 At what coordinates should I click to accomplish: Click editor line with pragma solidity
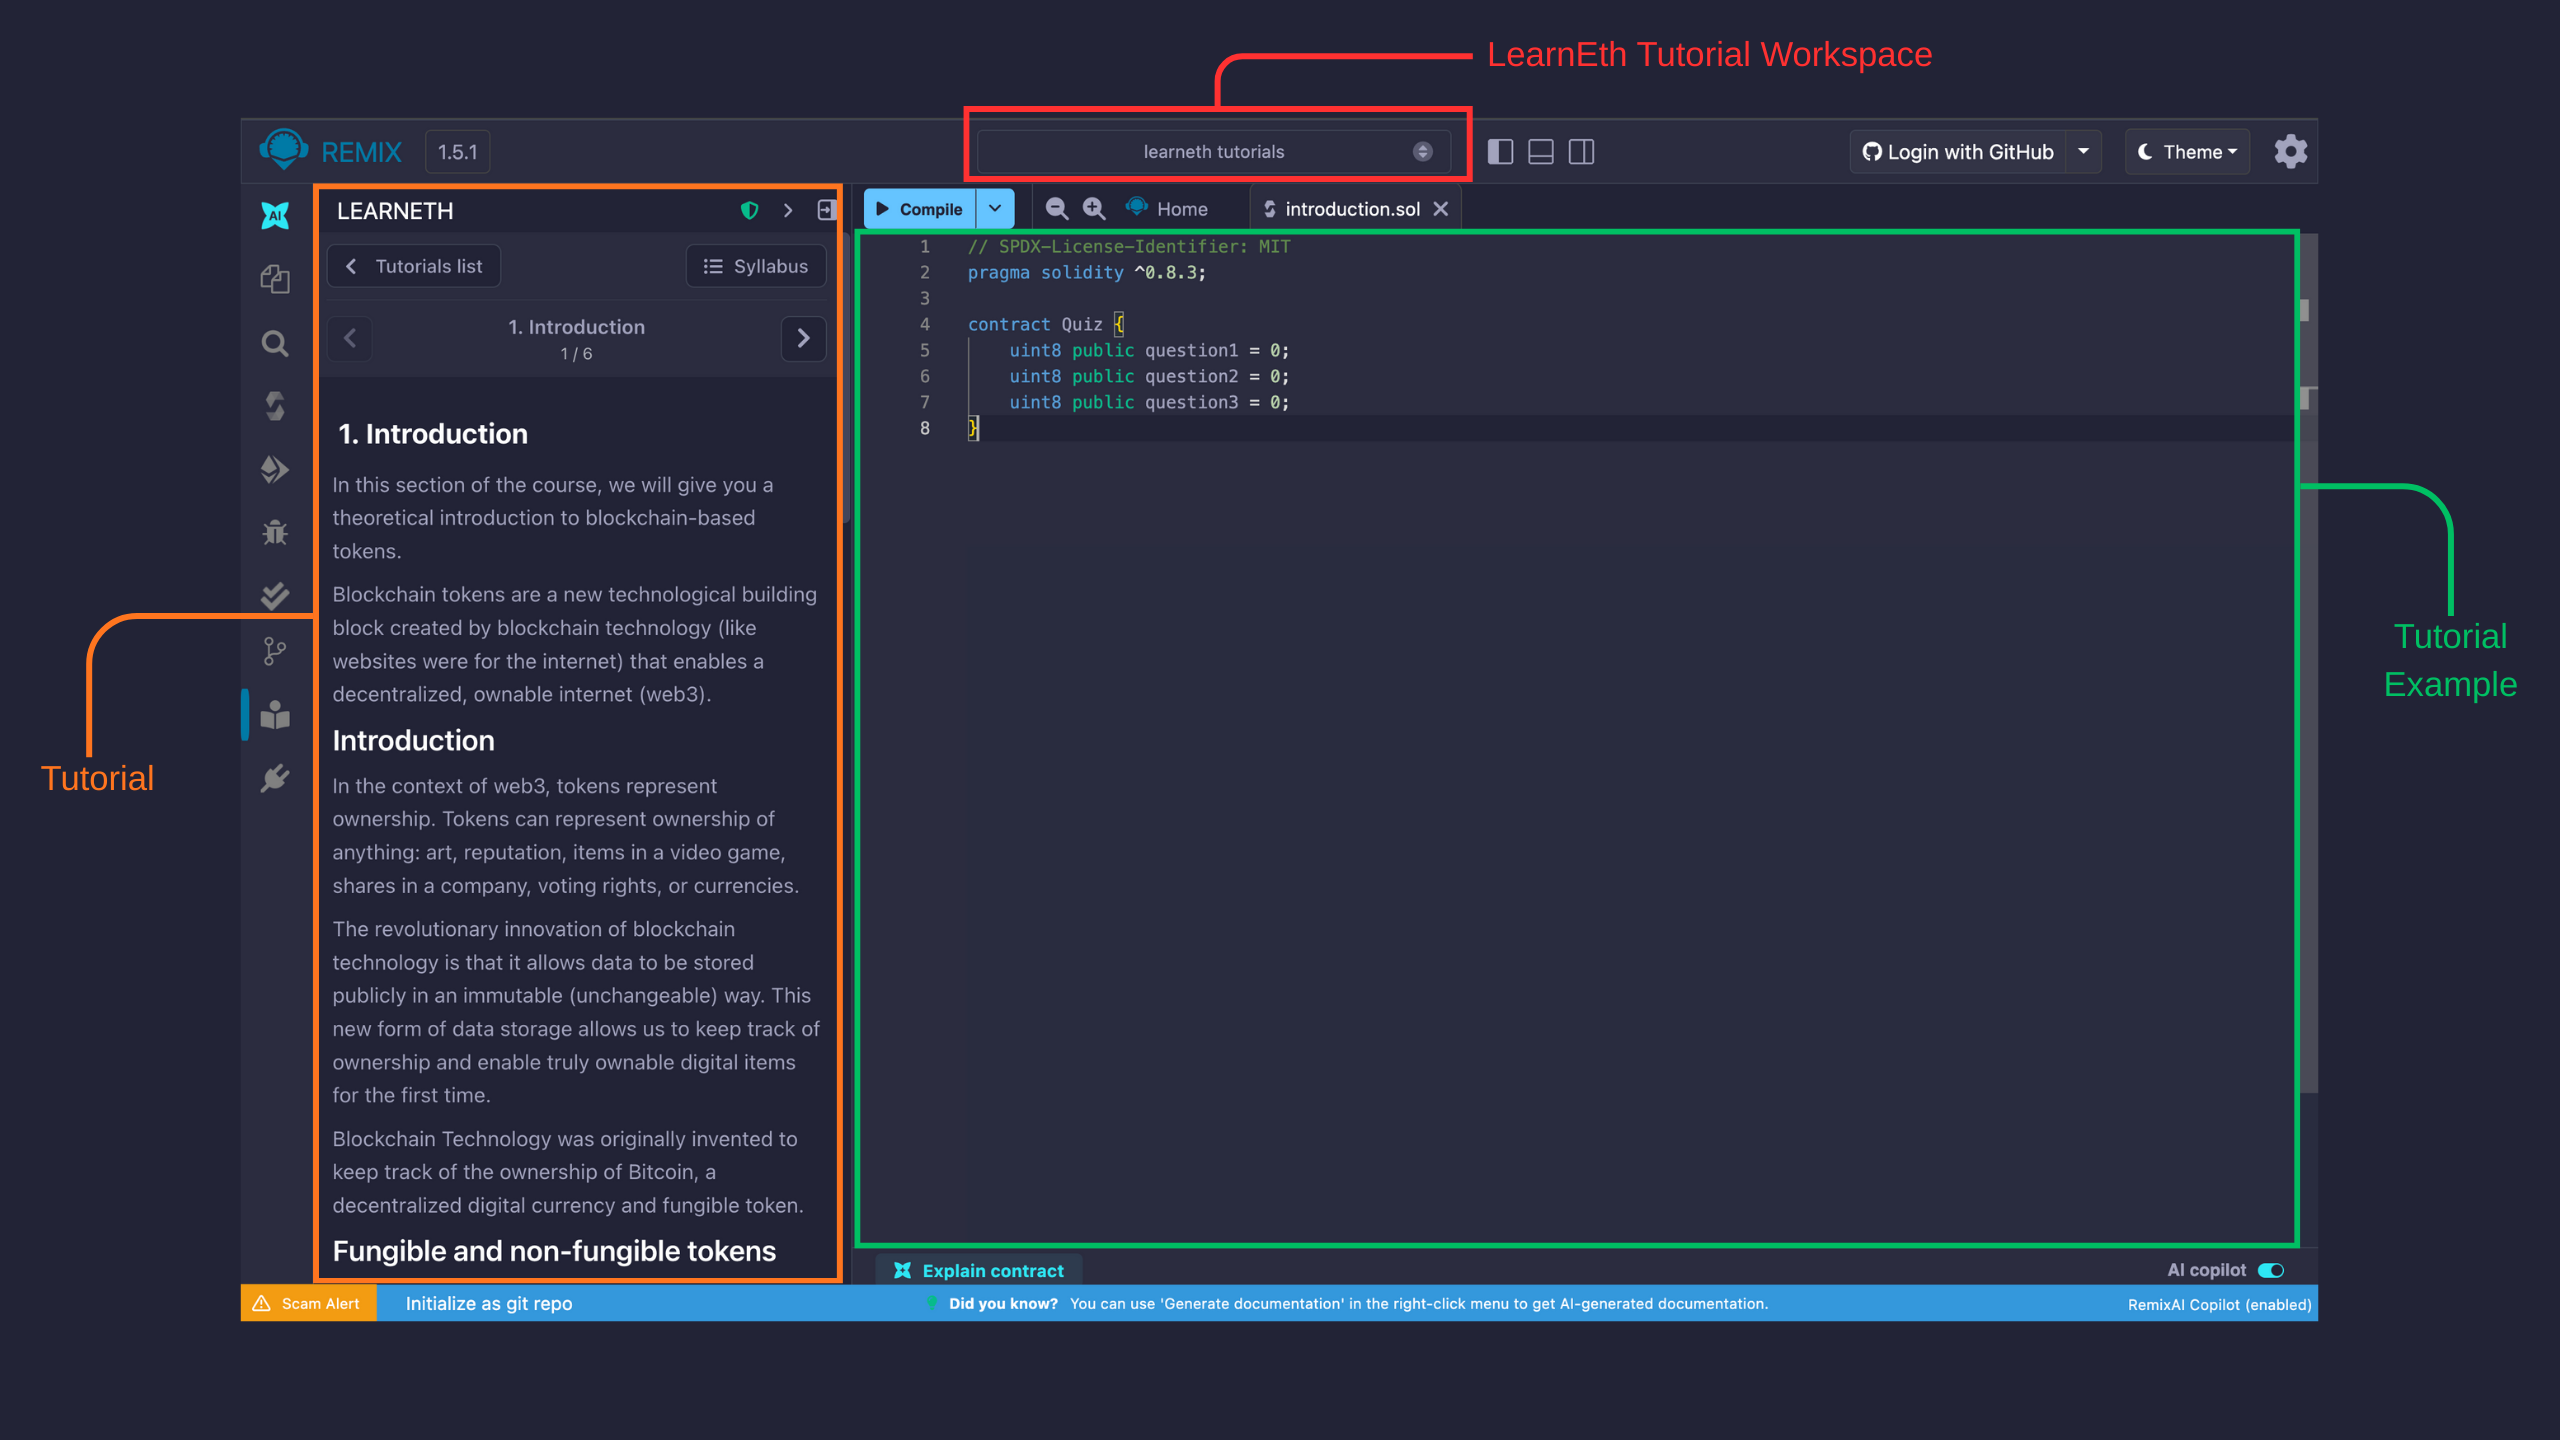1087,272
